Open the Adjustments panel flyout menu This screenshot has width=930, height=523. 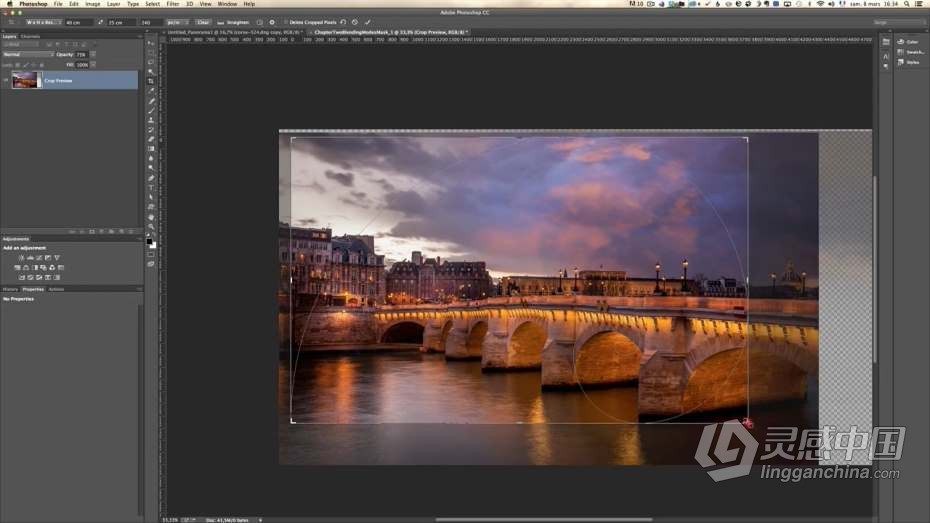(139, 238)
